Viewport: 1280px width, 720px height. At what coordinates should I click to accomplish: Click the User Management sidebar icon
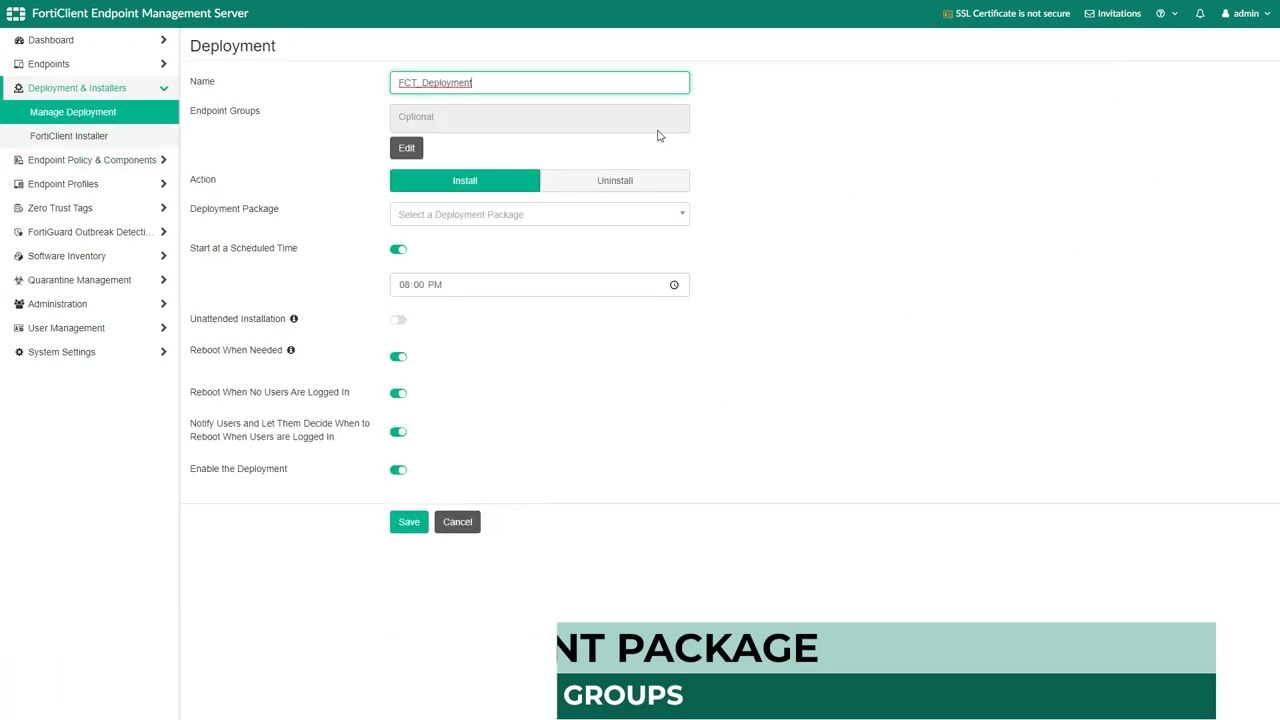(19, 328)
